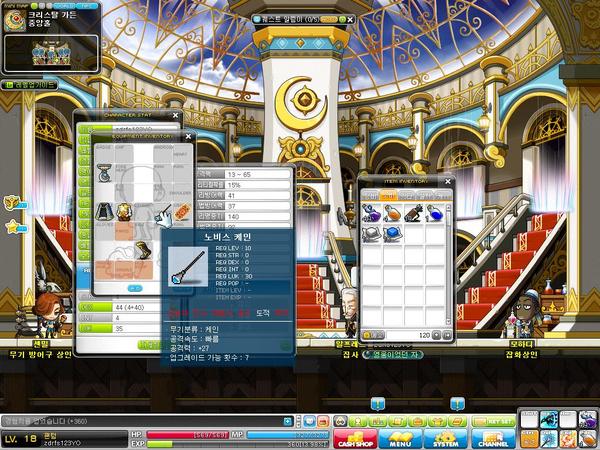Open the skill book shortcut button
This screenshot has height=450, width=600.
(457, 421)
